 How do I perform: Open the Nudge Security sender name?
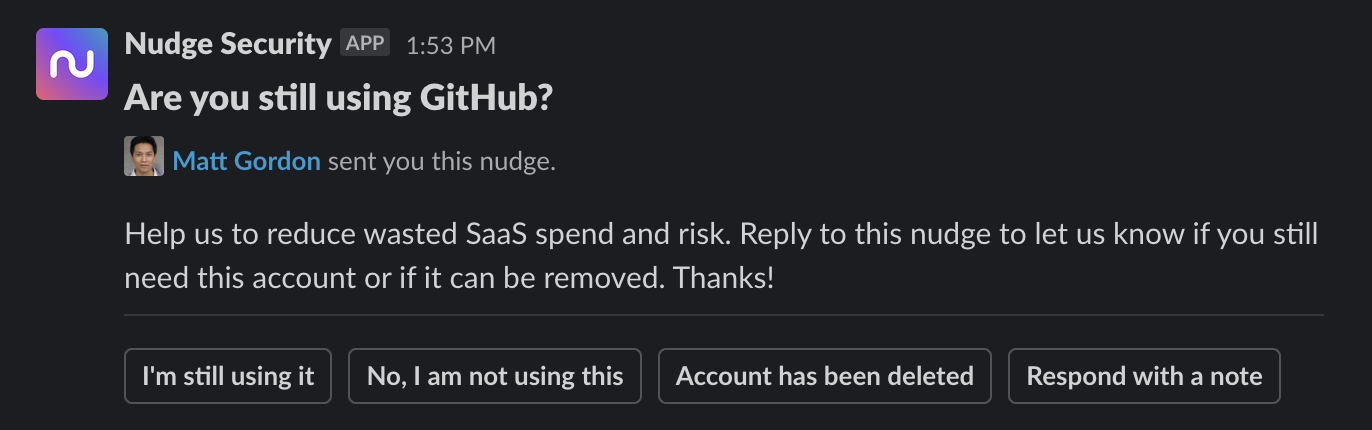(x=228, y=44)
